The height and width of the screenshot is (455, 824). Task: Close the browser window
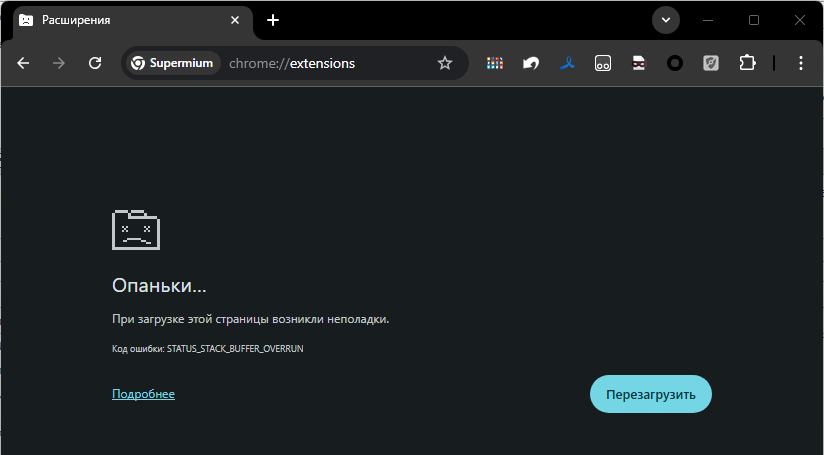pos(799,20)
